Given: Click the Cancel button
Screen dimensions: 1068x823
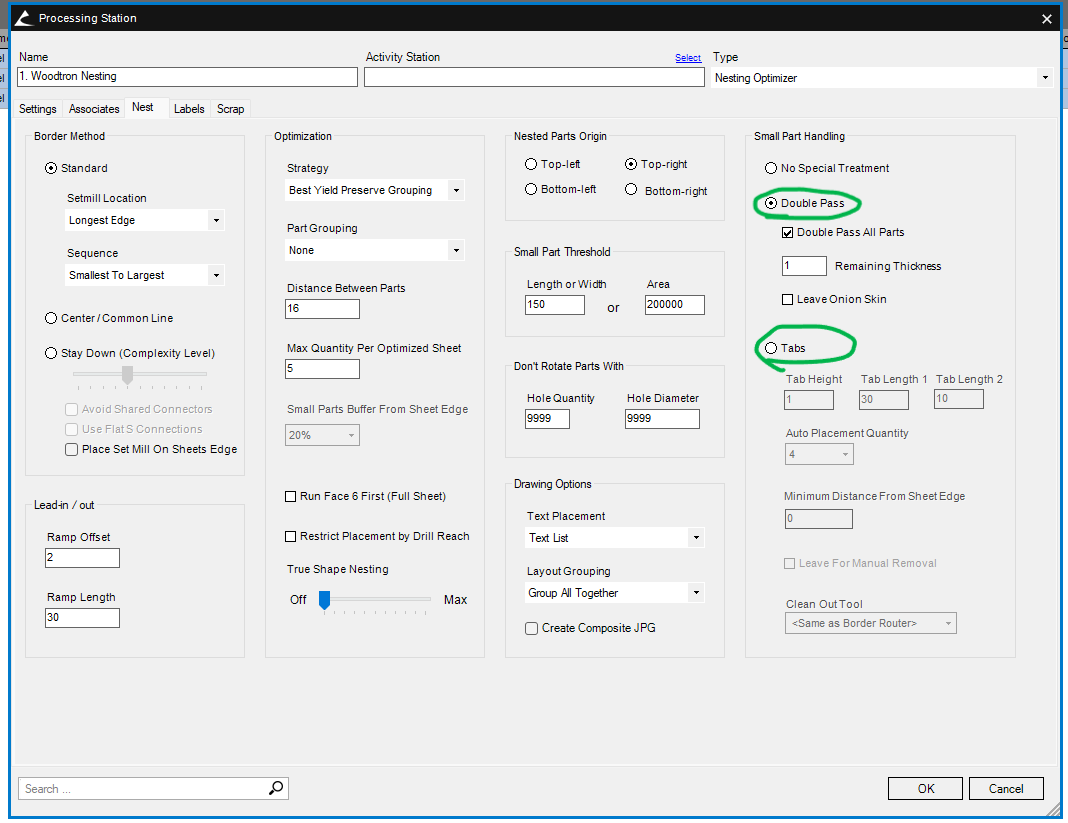Looking at the screenshot, I should pyautogui.click(x=1006, y=788).
